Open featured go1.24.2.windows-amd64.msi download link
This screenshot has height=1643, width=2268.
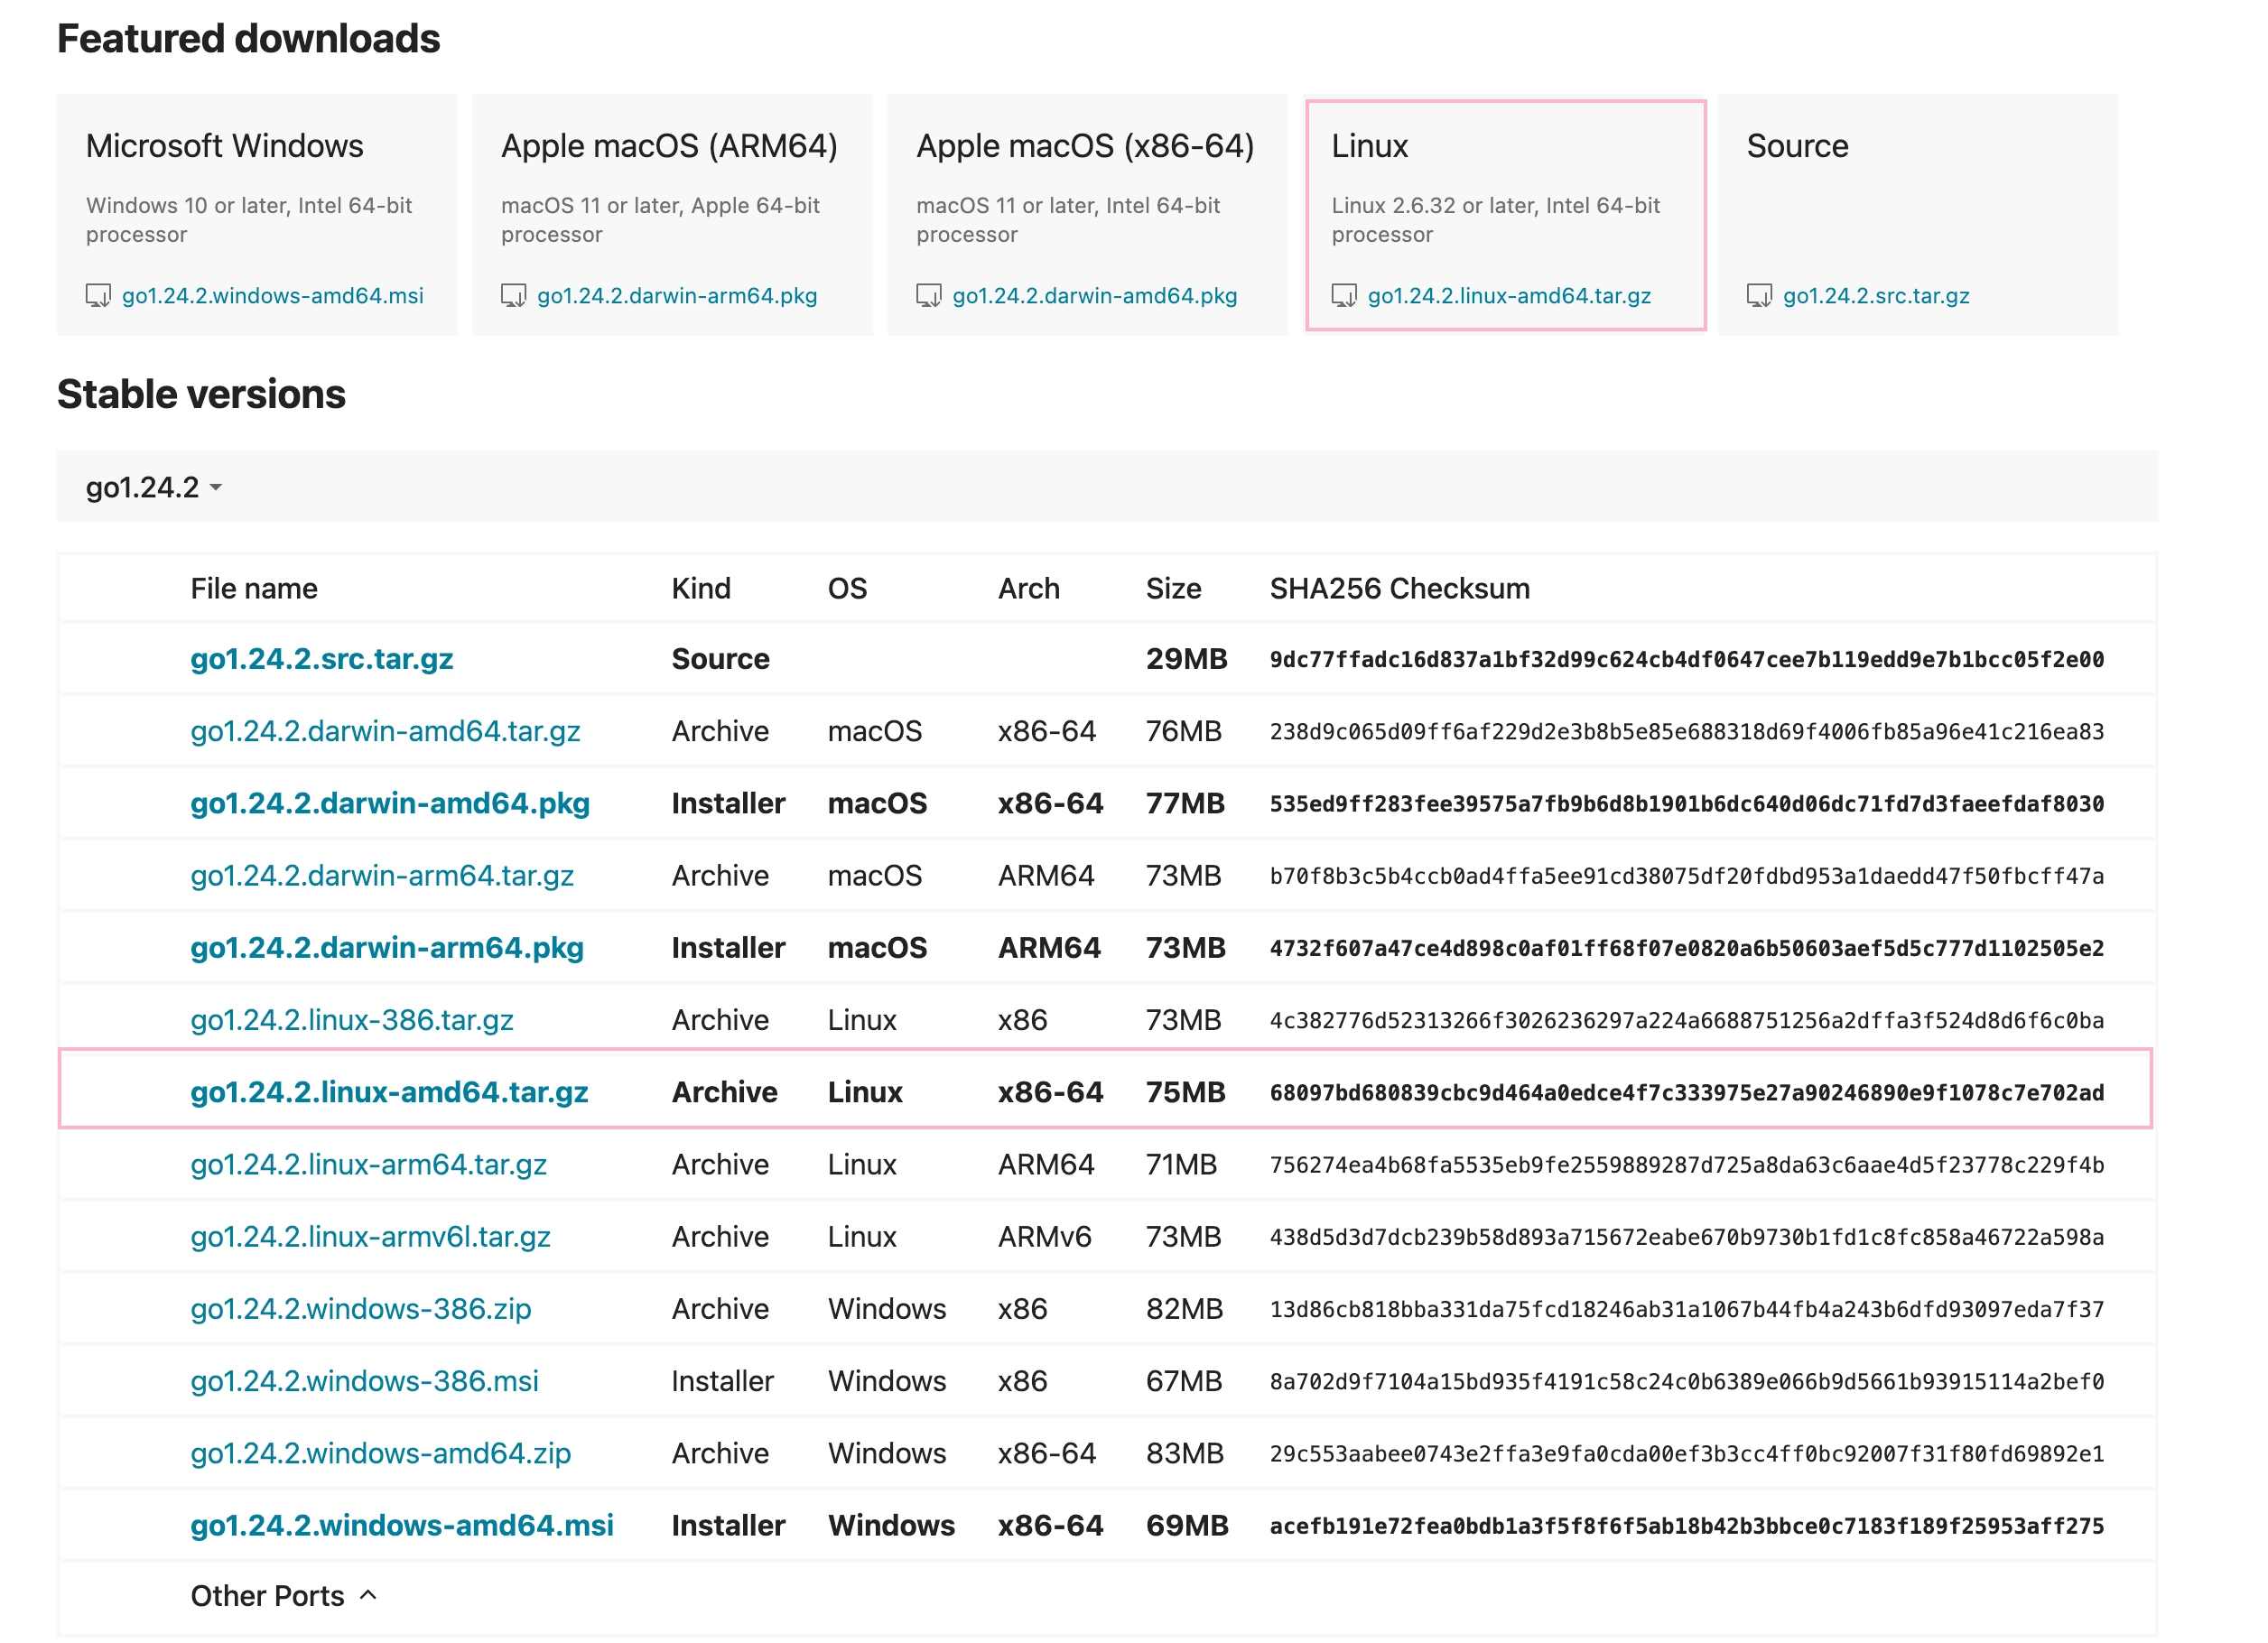point(272,296)
